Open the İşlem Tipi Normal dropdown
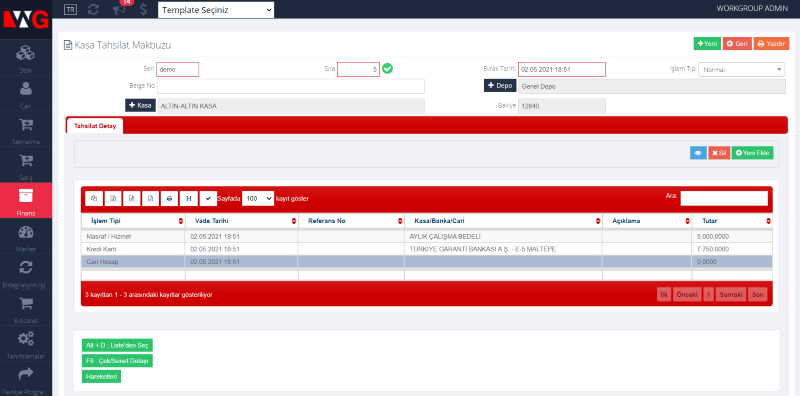 741,69
